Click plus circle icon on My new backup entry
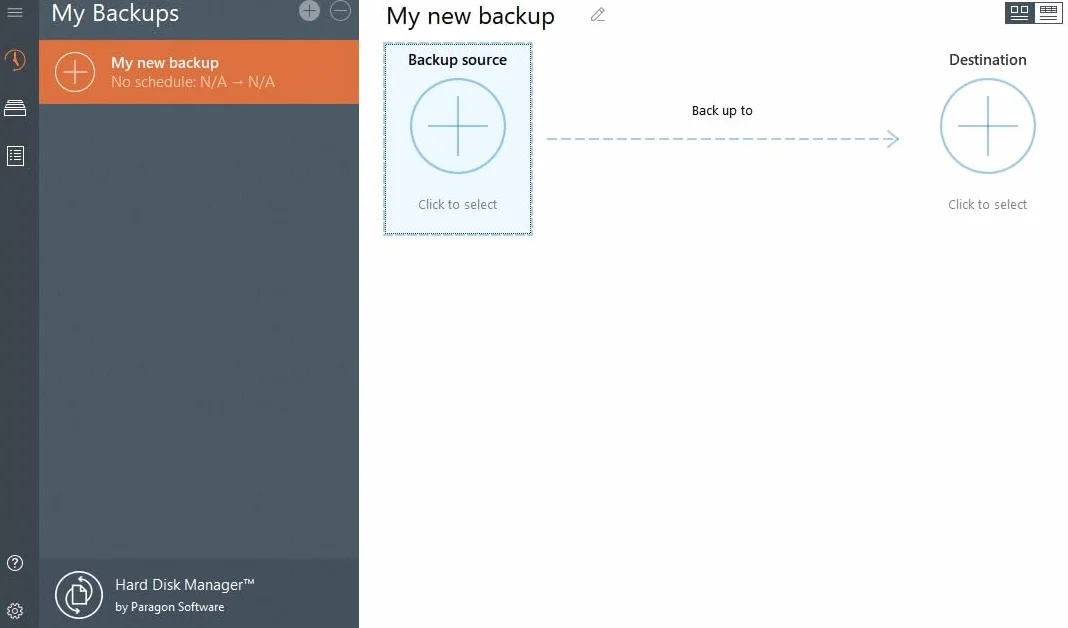This screenshot has width=1068, height=628. click(75, 72)
